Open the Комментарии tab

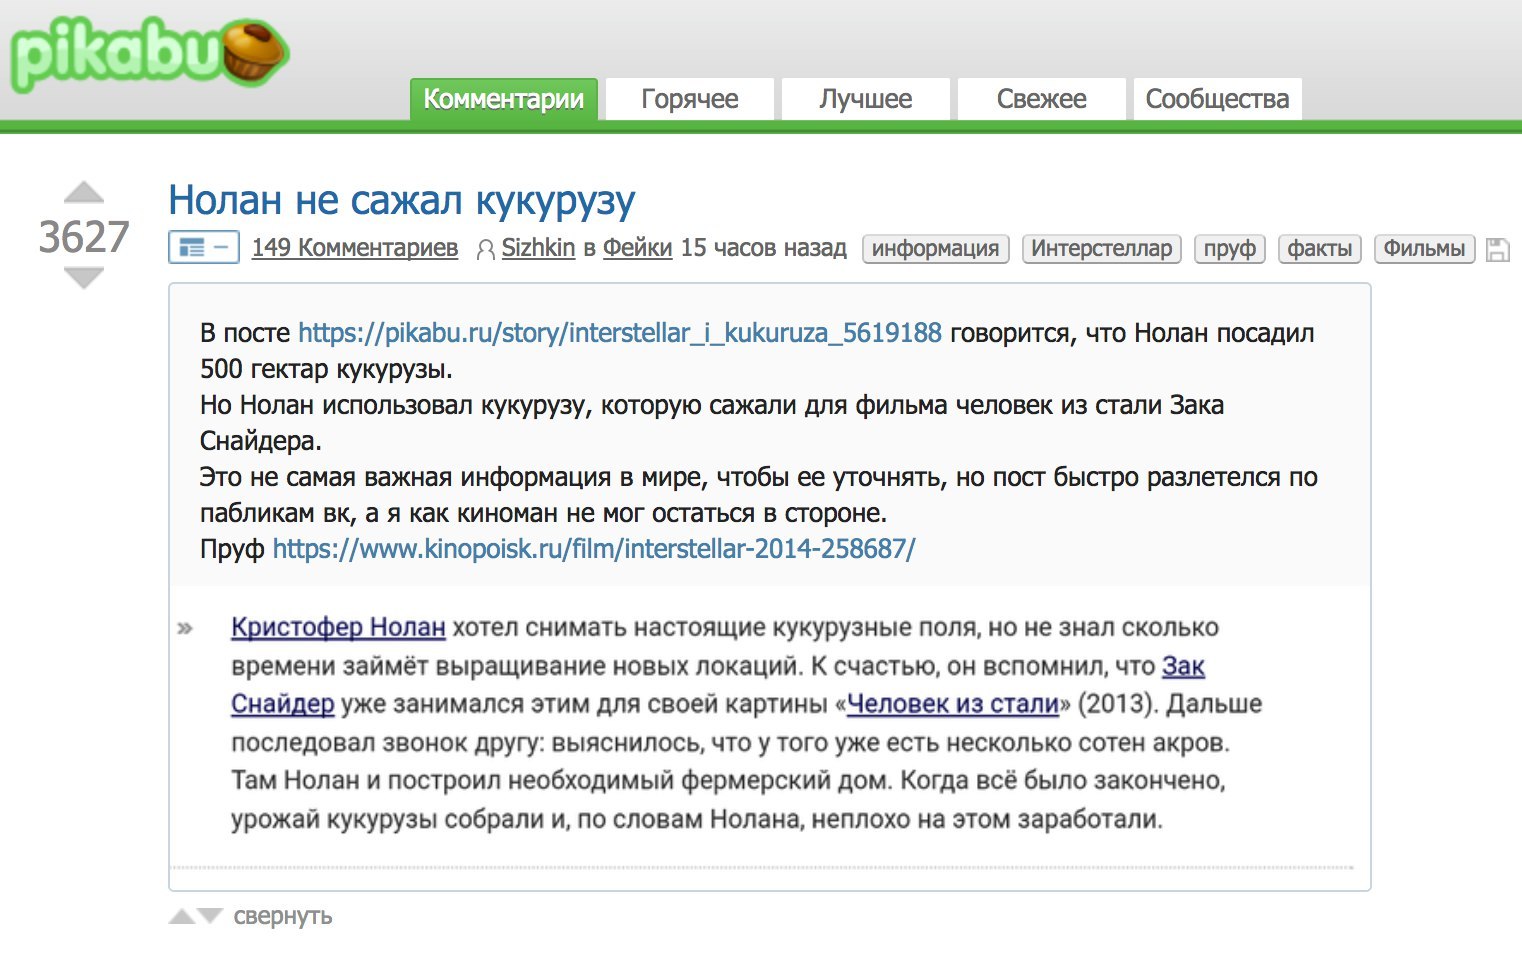504,99
